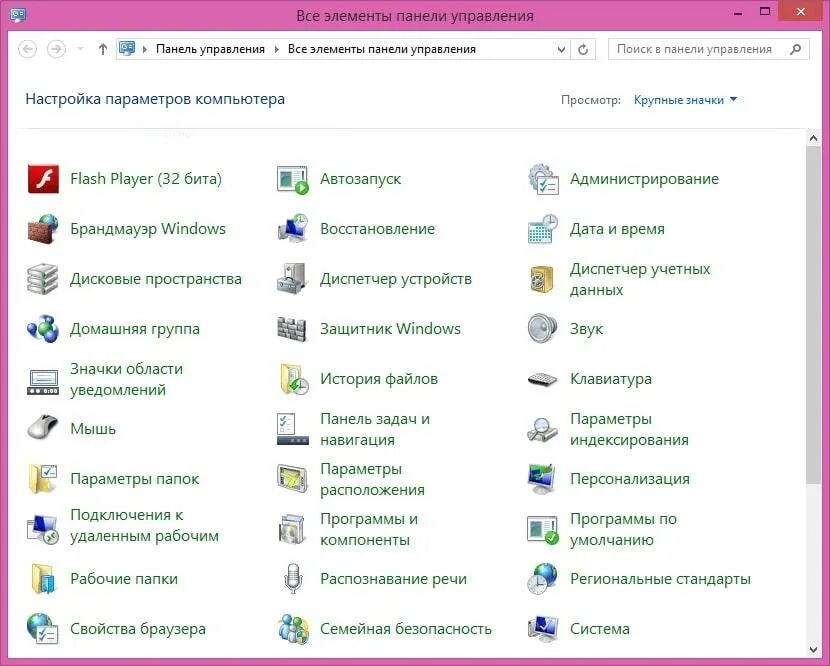Open the Flash Player (32 бита) link
The height and width of the screenshot is (666, 830).
146,179
